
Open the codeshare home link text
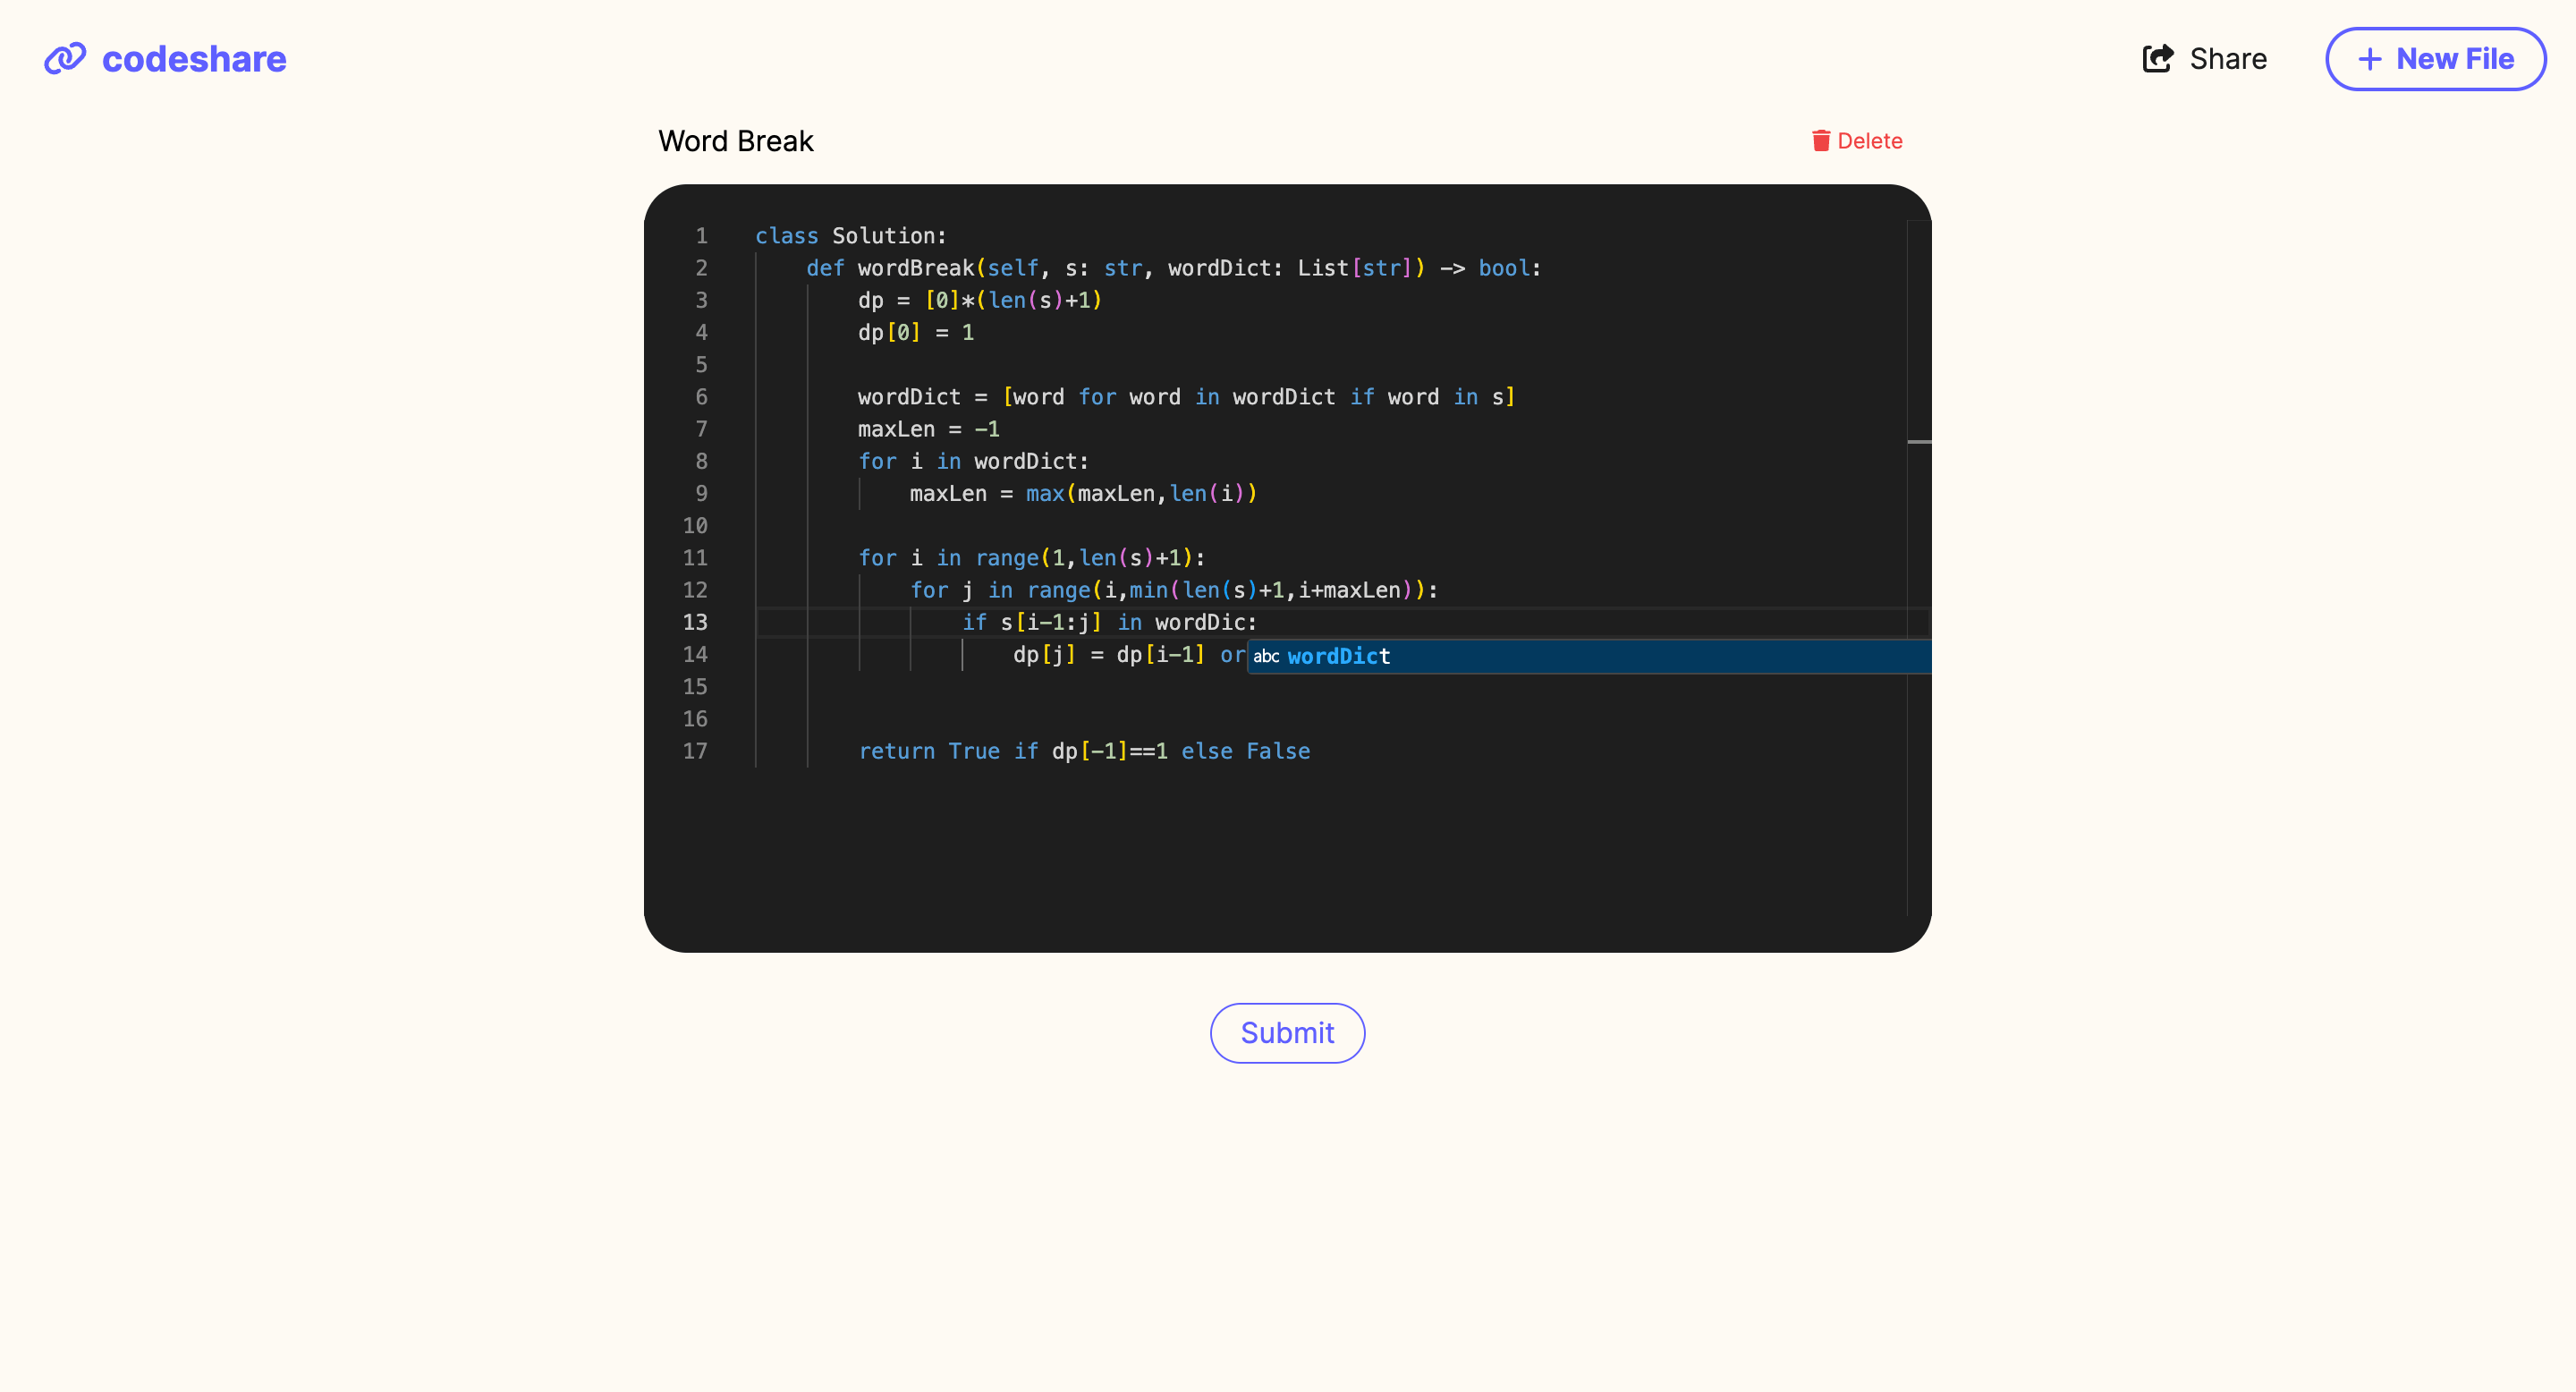[194, 59]
